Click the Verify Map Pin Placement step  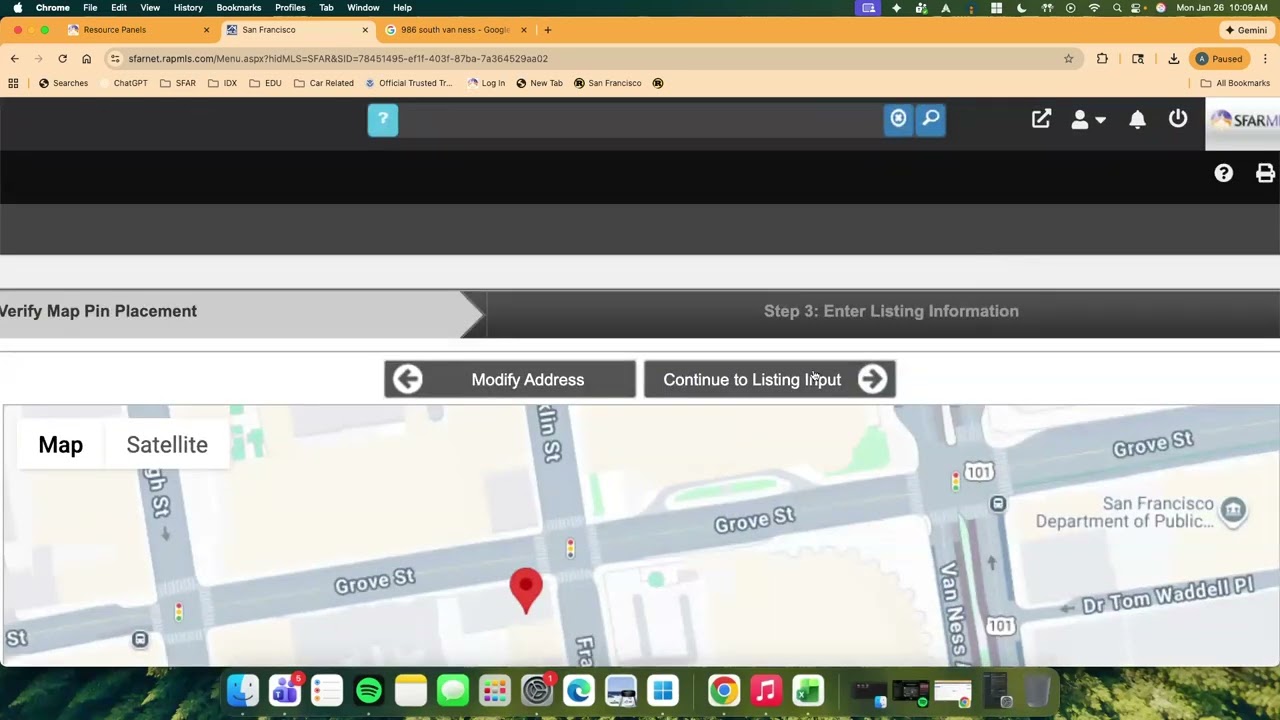[x=98, y=311]
